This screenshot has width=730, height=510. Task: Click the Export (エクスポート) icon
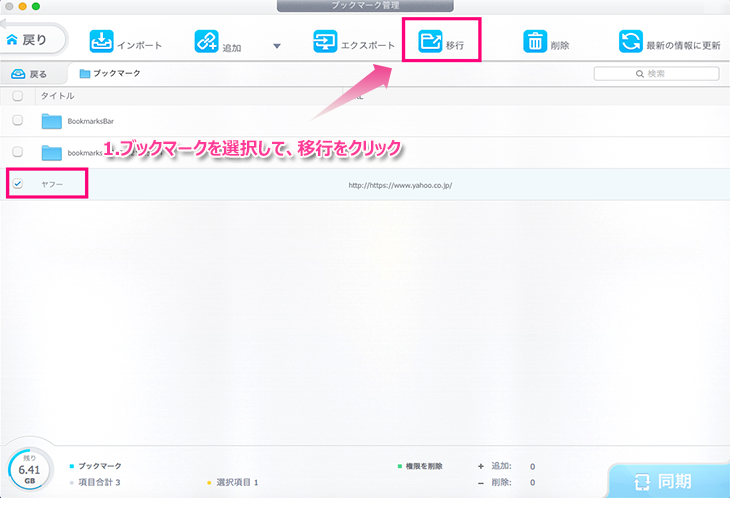[326, 42]
